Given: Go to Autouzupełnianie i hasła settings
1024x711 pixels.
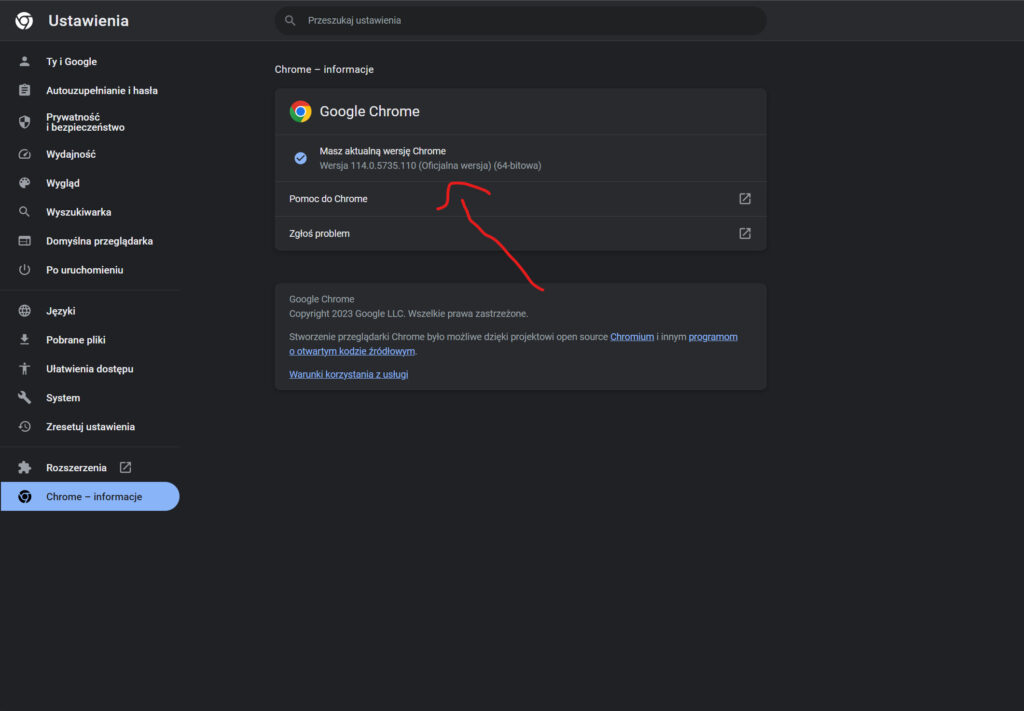Looking at the screenshot, I should (x=90, y=90).
